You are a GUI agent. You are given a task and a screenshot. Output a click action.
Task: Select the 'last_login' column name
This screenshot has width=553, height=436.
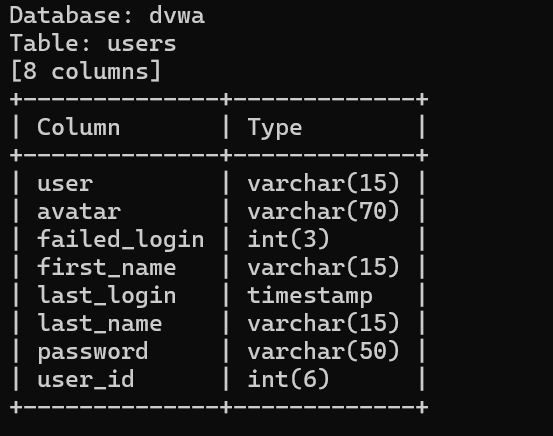coord(107,296)
